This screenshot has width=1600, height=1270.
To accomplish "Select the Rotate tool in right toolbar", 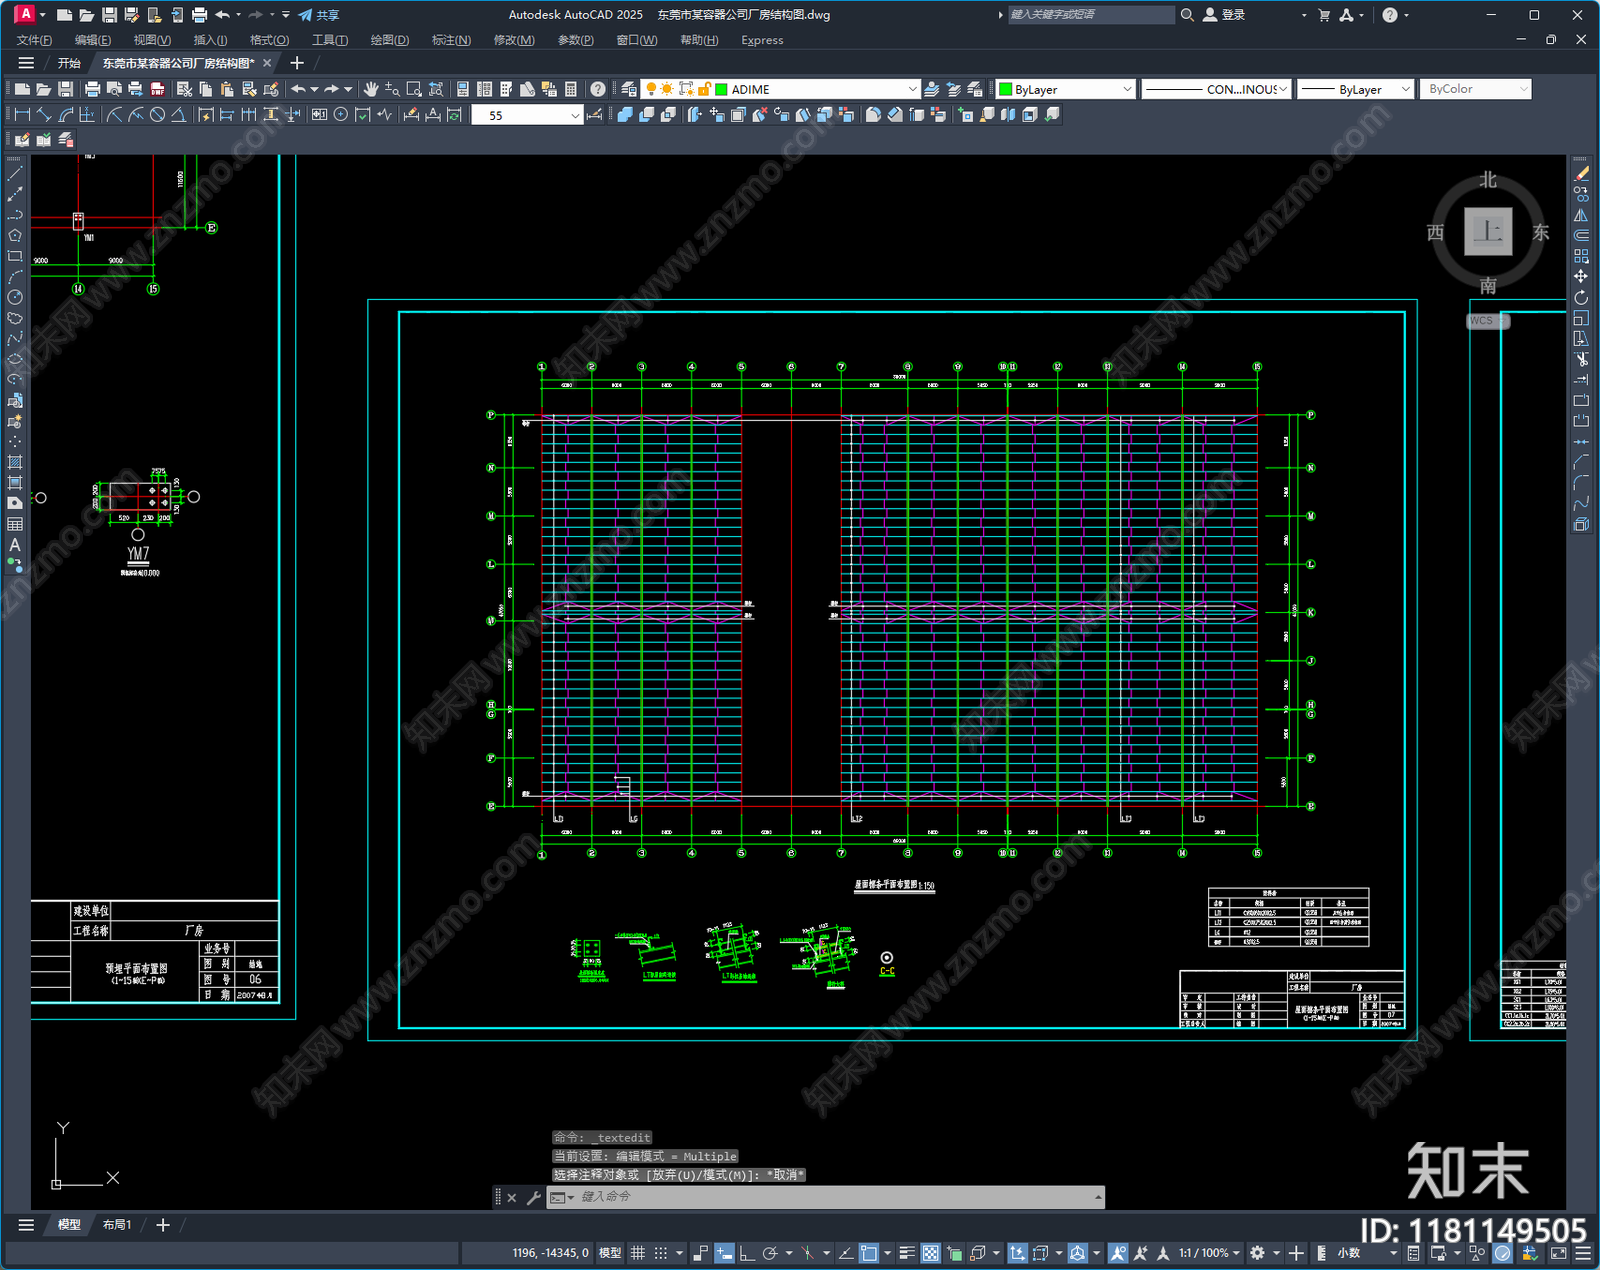I will (x=1581, y=297).
